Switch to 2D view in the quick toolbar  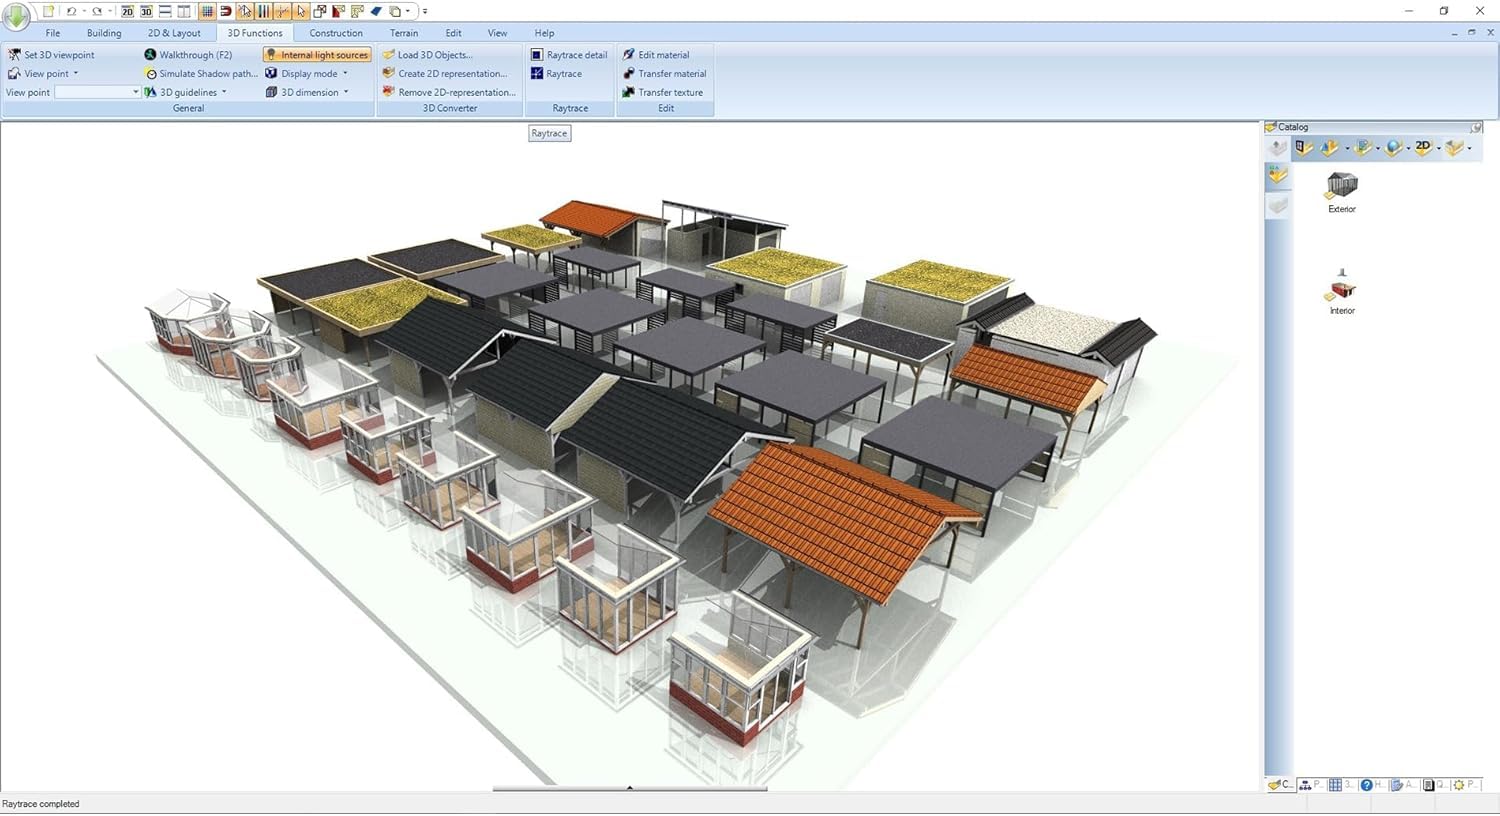click(127, 11)
